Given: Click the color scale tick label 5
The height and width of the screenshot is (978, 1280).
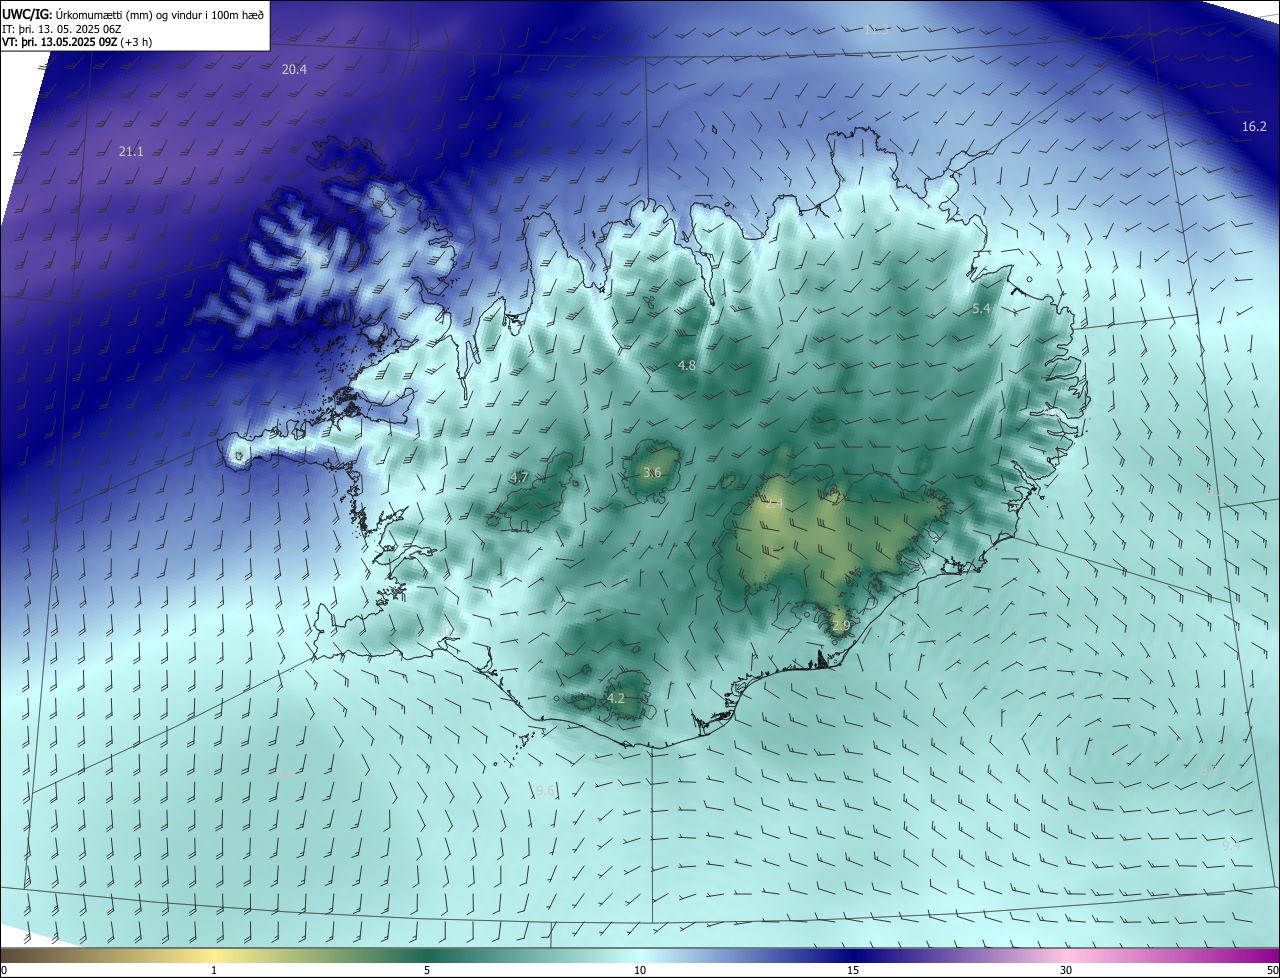Looking at the screenshot, I should click(x=427, y=971).
